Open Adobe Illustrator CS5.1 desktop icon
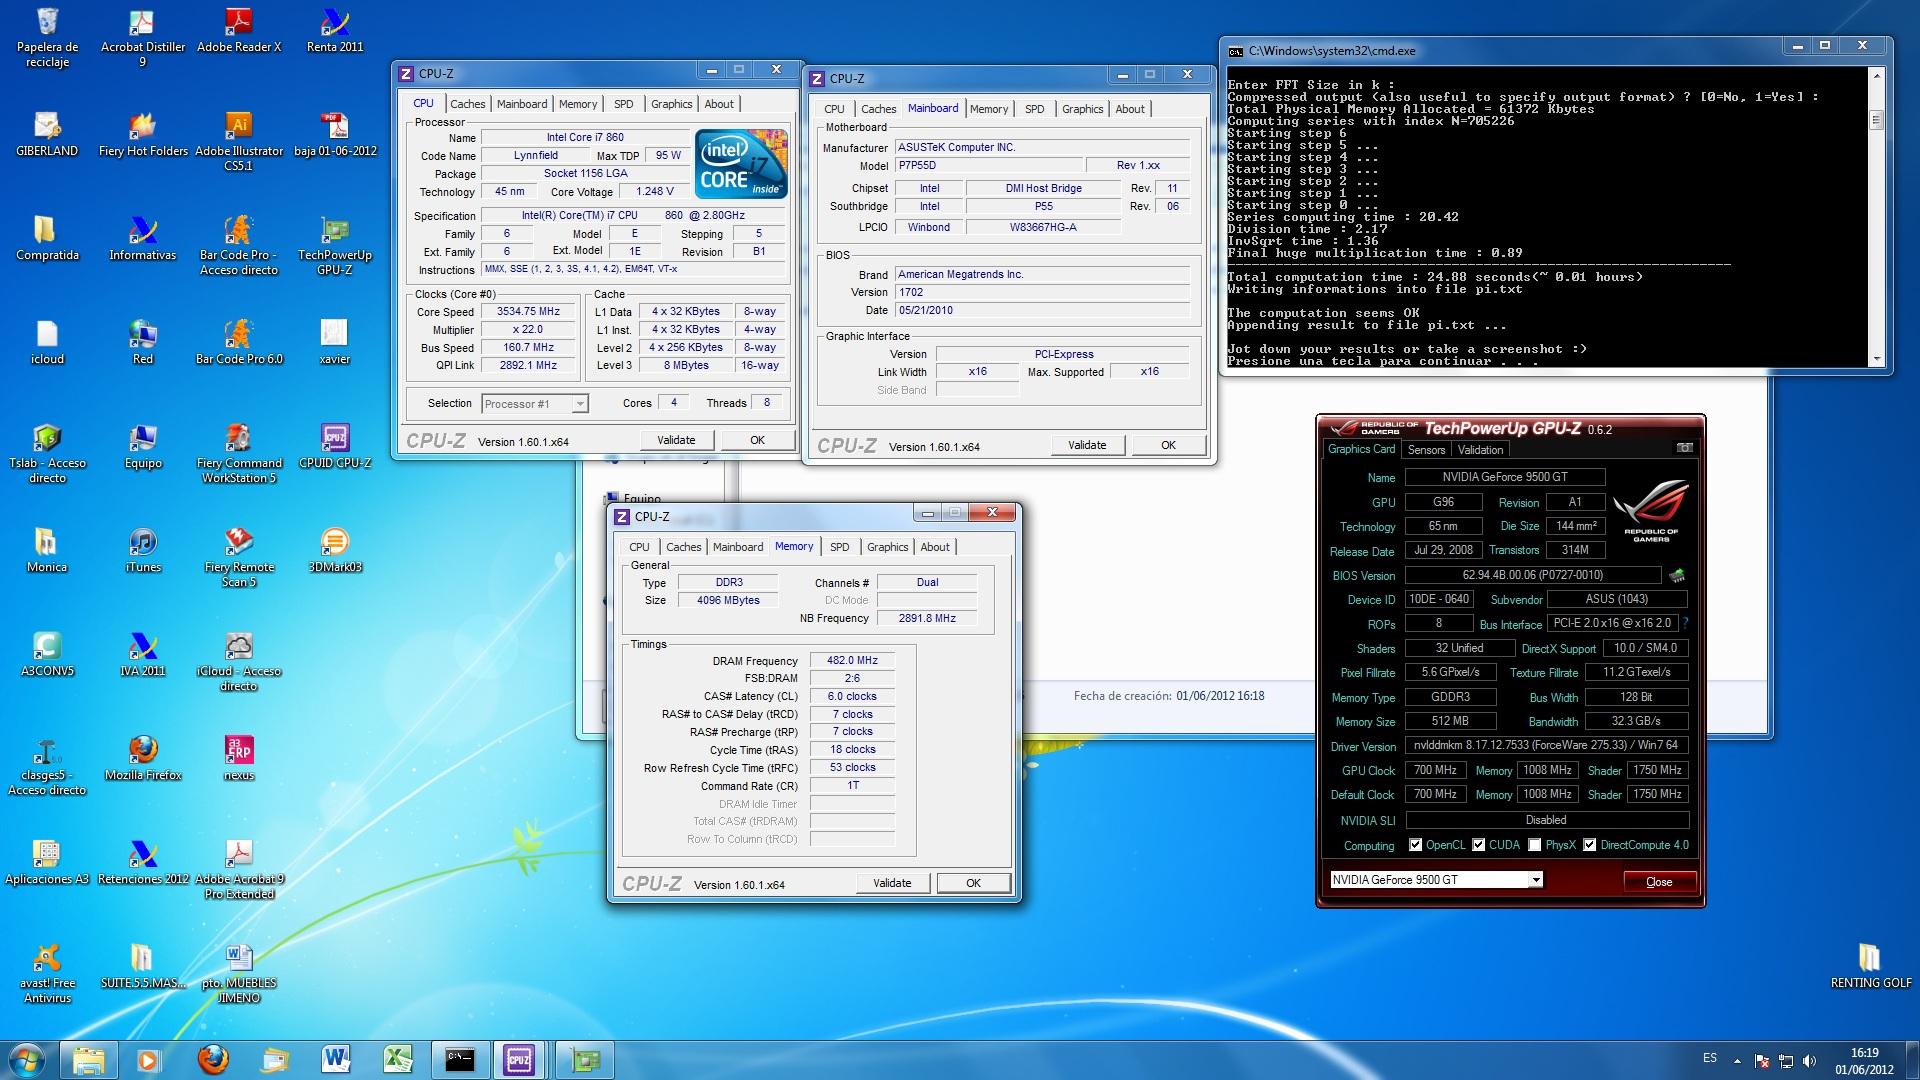Screen dimensions: 1920x1080 point(239,141)
